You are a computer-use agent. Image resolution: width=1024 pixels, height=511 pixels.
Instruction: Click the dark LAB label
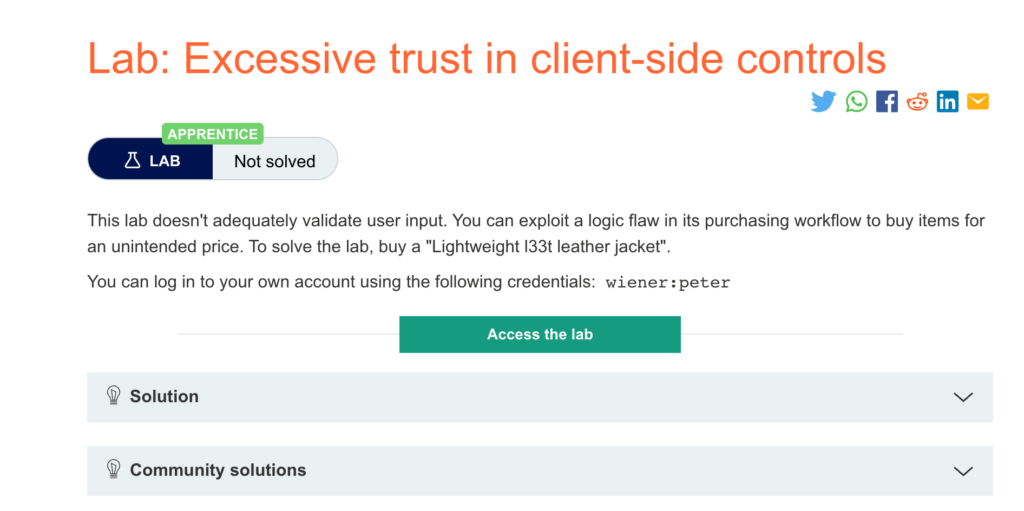click(x=151, y=161)
